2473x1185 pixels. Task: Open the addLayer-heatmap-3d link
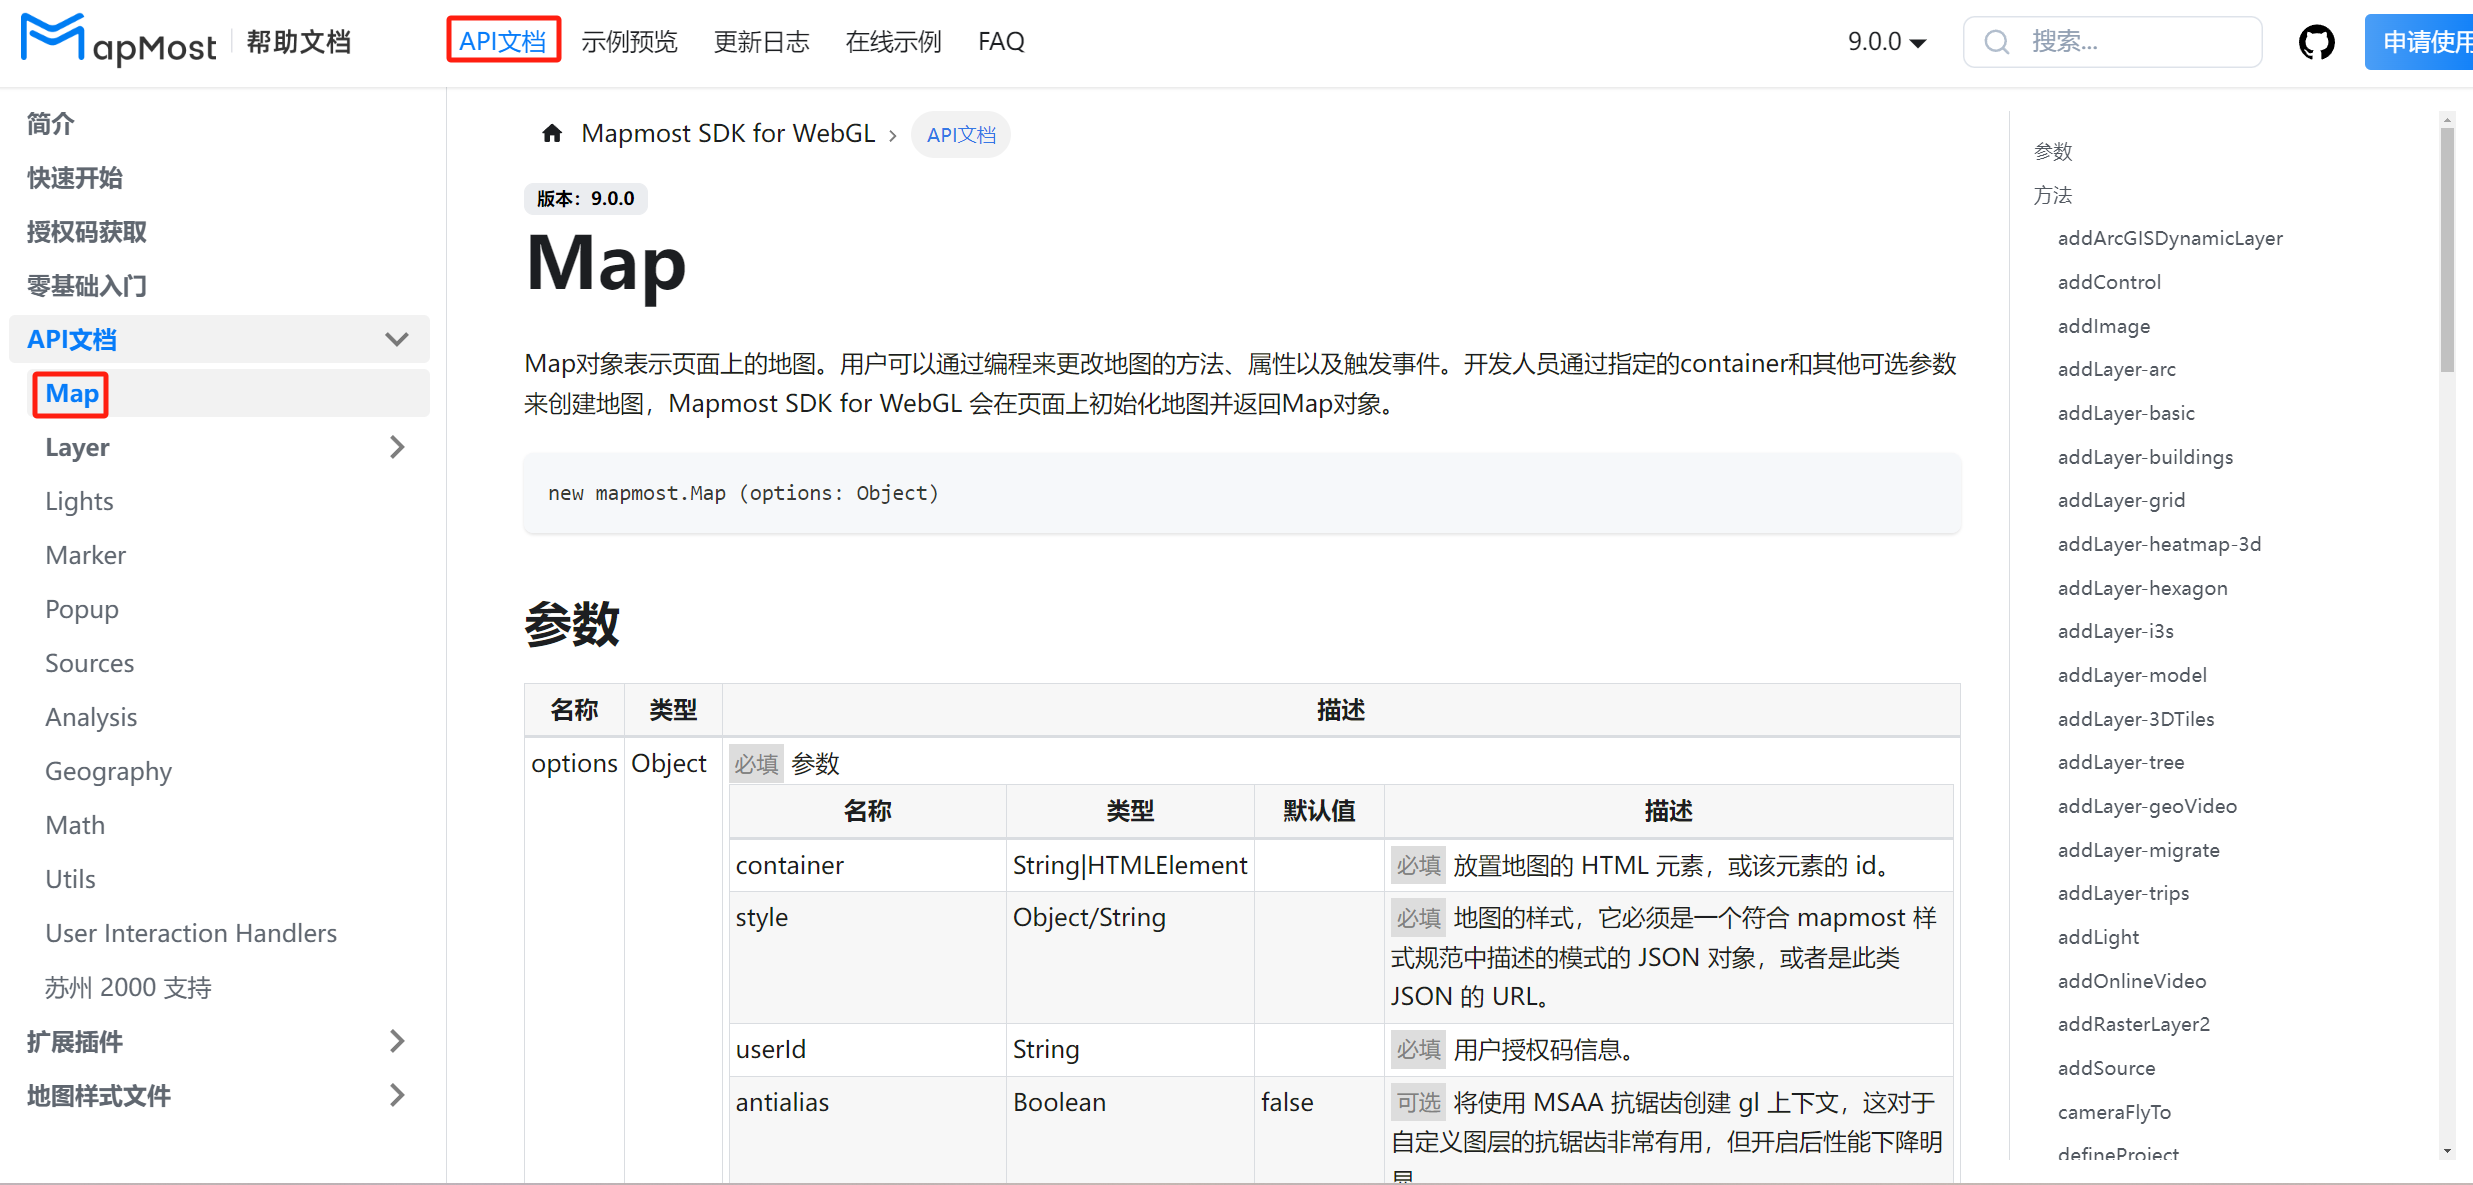pos(2159,543)
